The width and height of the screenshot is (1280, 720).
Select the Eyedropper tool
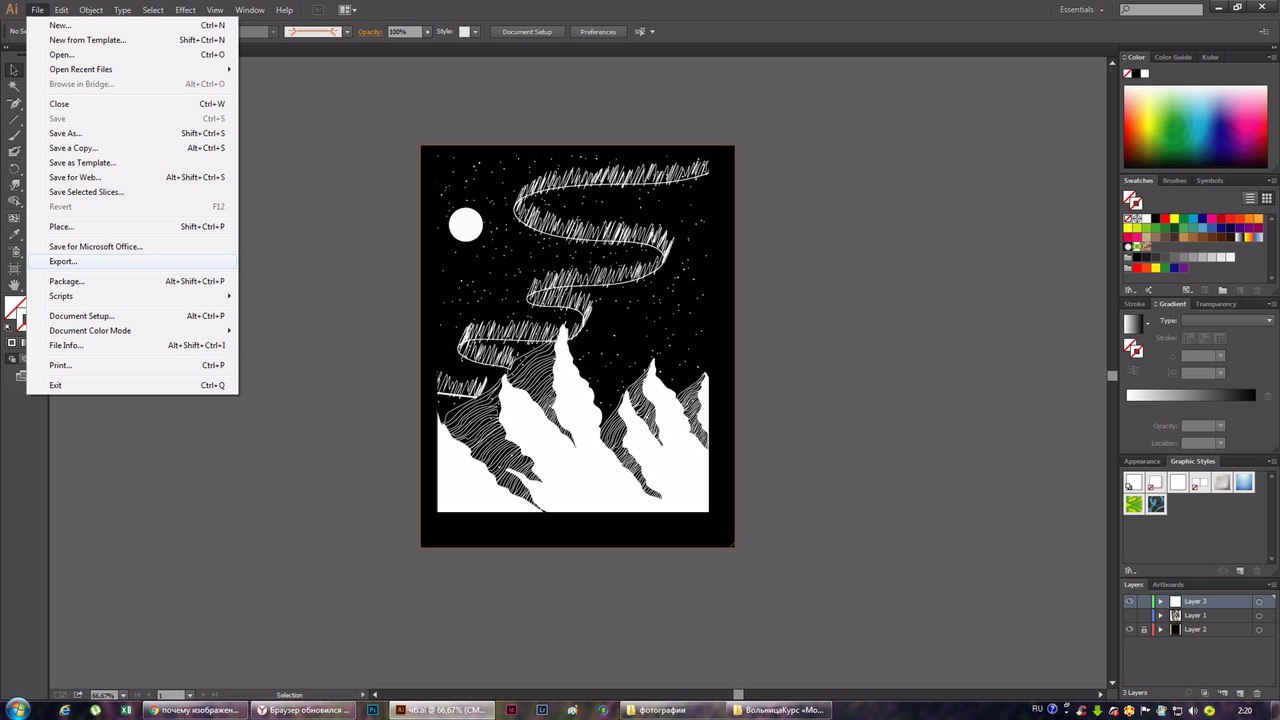tap(14, 235)
